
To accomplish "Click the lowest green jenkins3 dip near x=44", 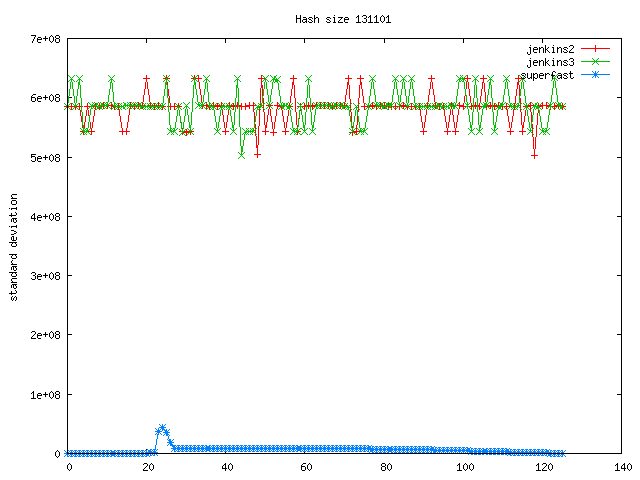I will 242,155.
